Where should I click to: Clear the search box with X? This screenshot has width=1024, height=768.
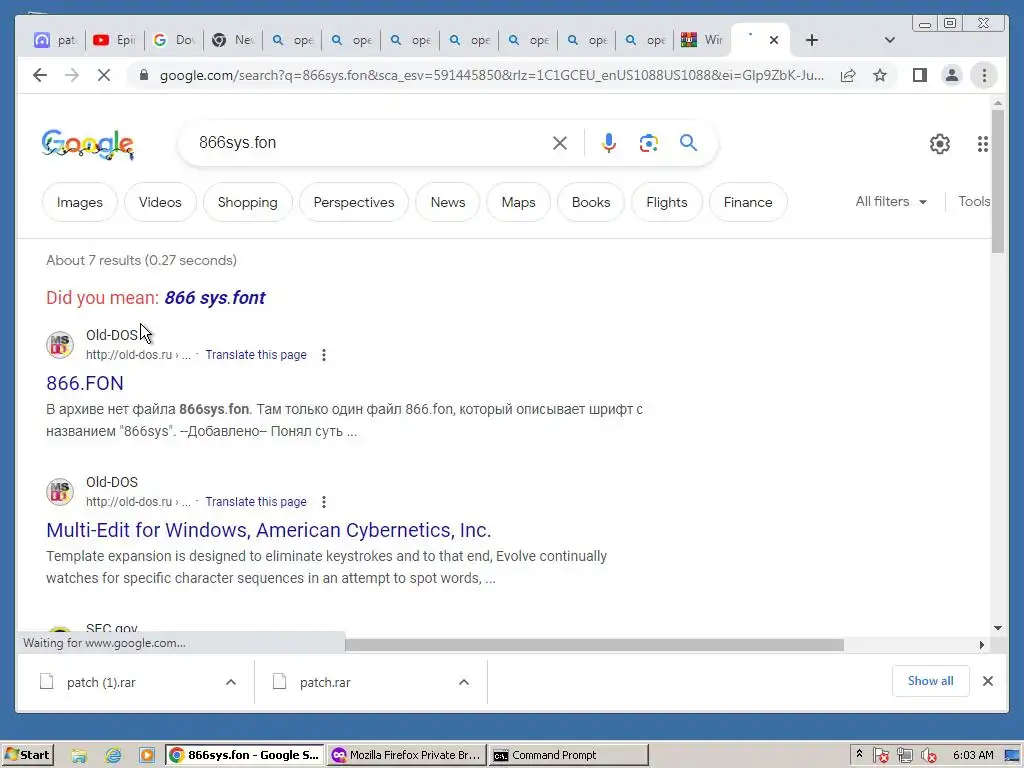(x=560, y=143)
